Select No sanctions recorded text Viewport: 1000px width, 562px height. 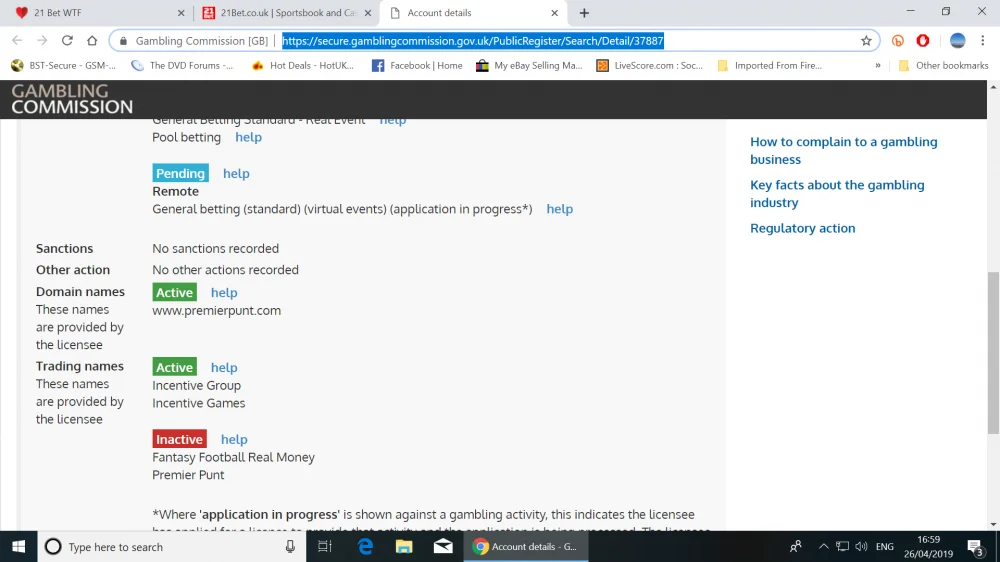click(216, 248)
